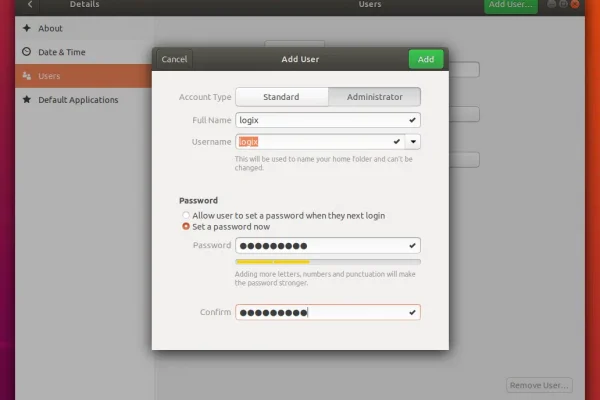Screen dimensions: 600x400
Task: Open the About section in sidebar
Action: 83,28
